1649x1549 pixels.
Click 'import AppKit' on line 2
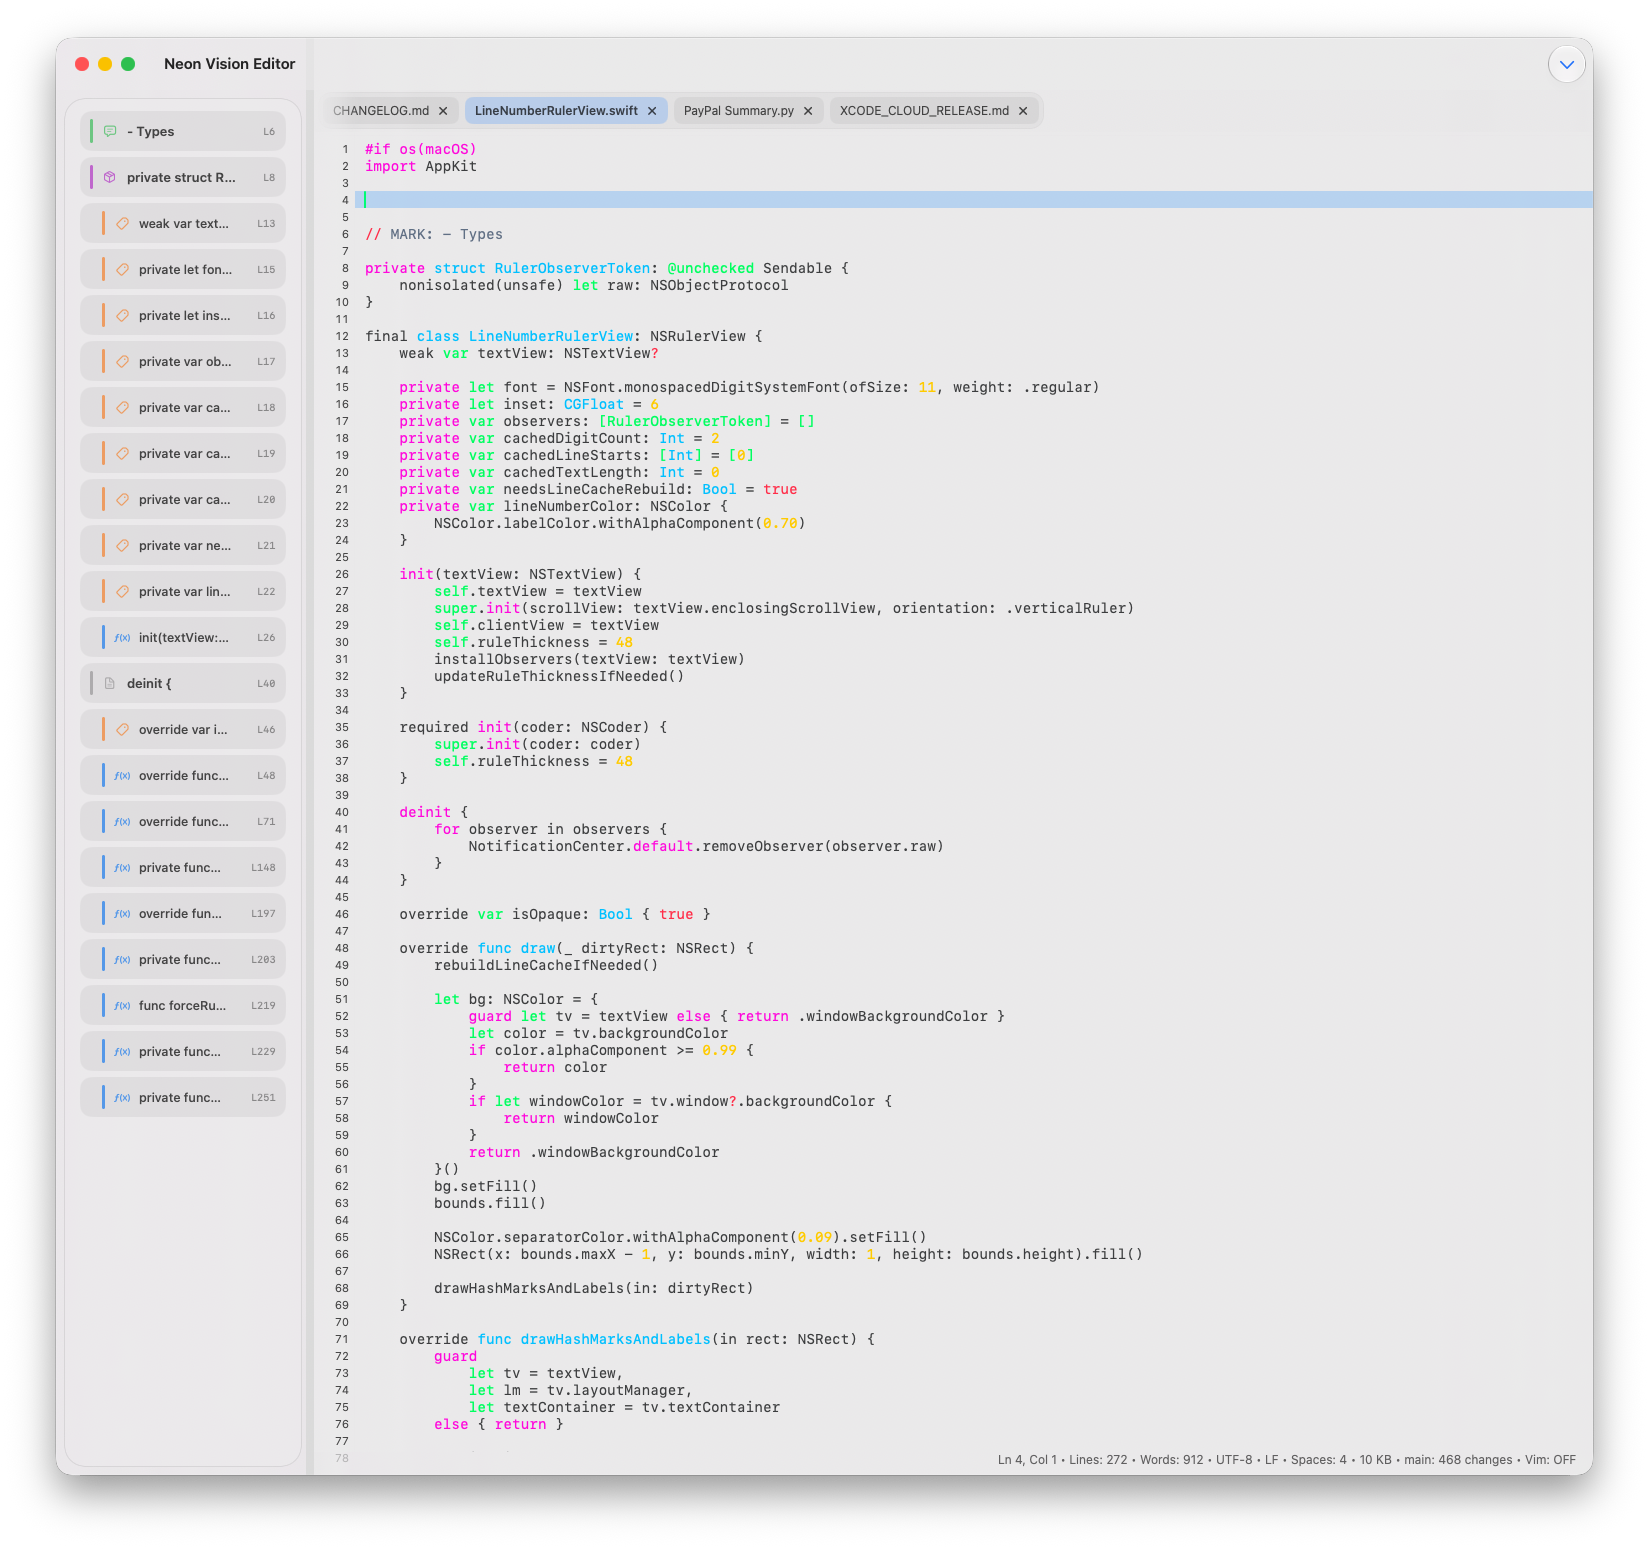tap(421, 167)
